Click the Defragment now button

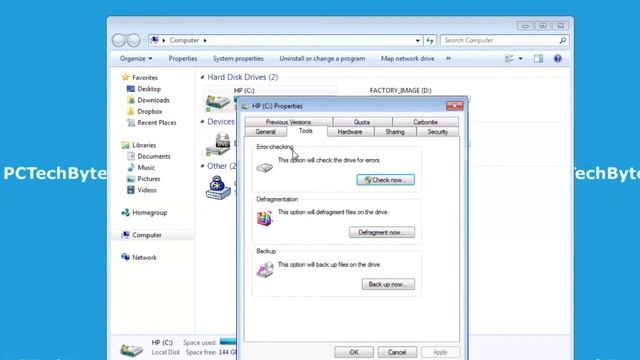click(382, 232)
